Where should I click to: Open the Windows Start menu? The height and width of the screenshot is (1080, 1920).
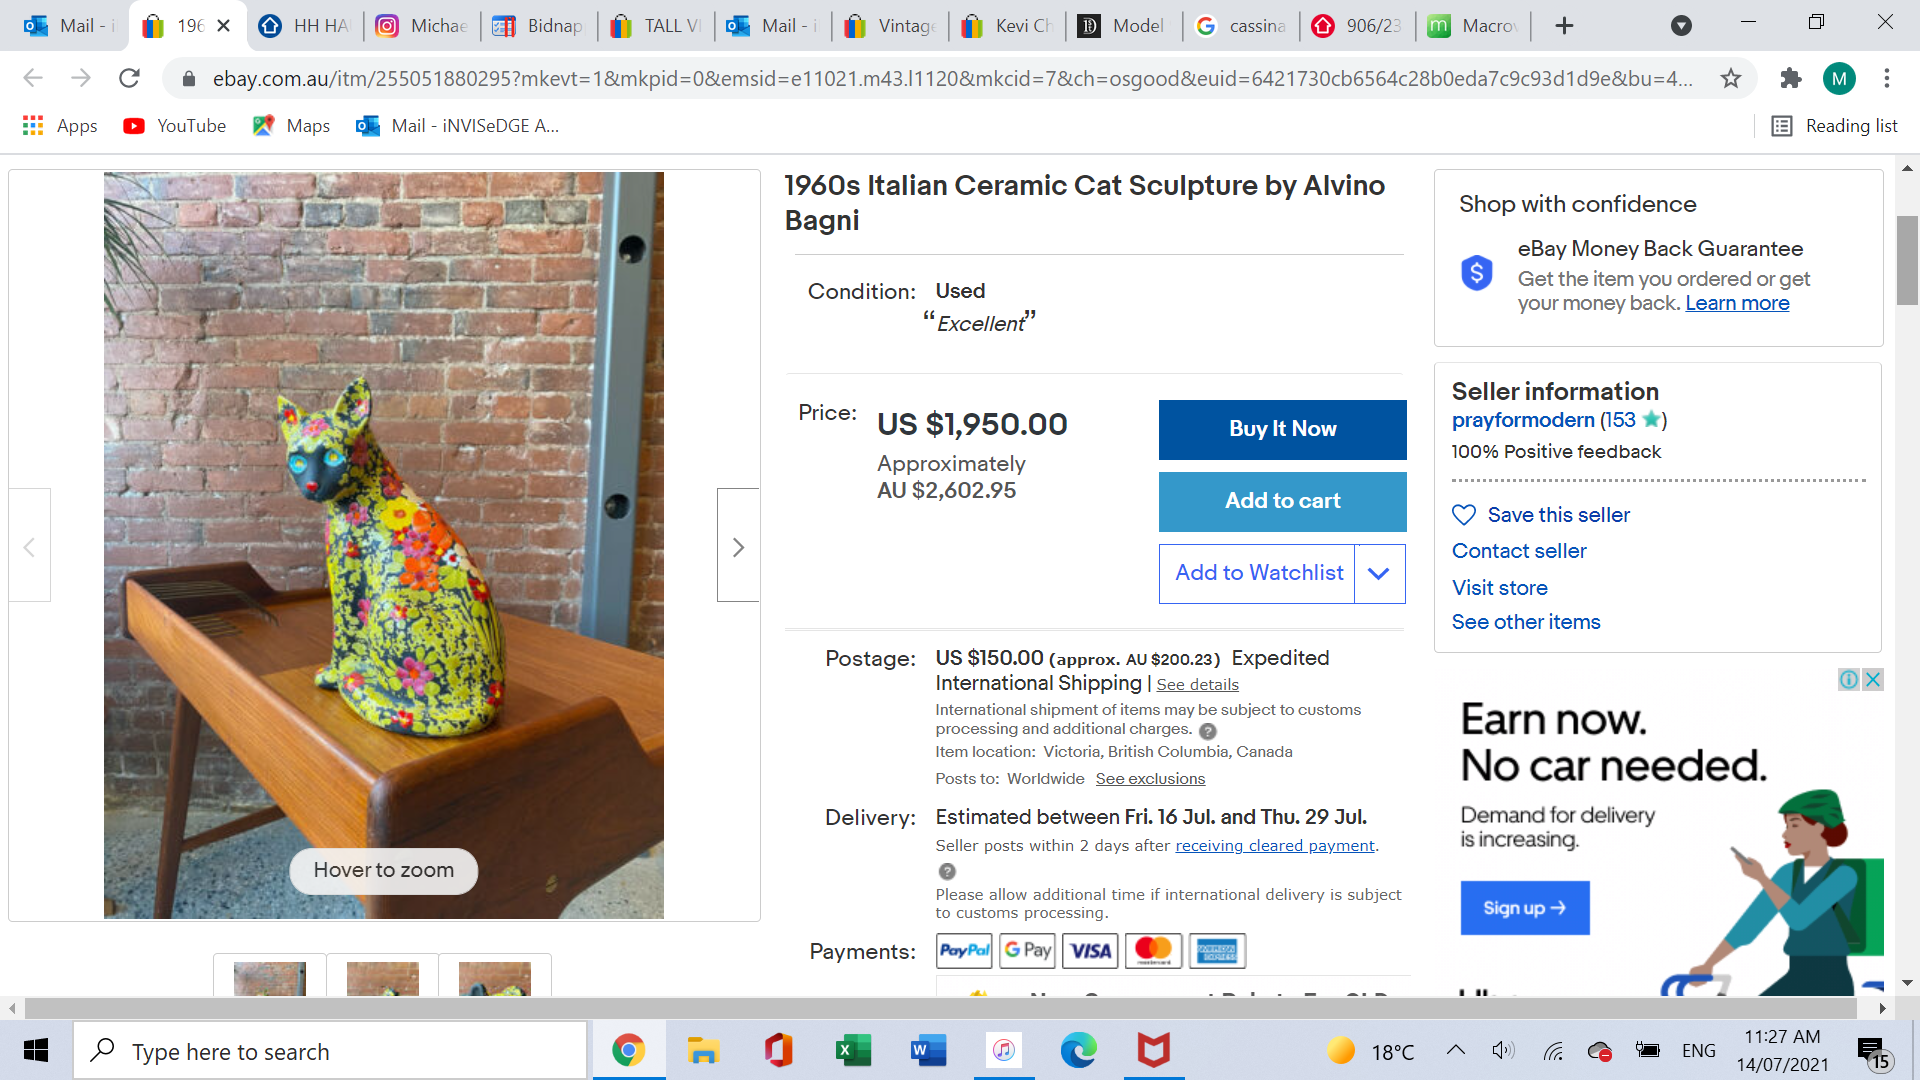36,1051
